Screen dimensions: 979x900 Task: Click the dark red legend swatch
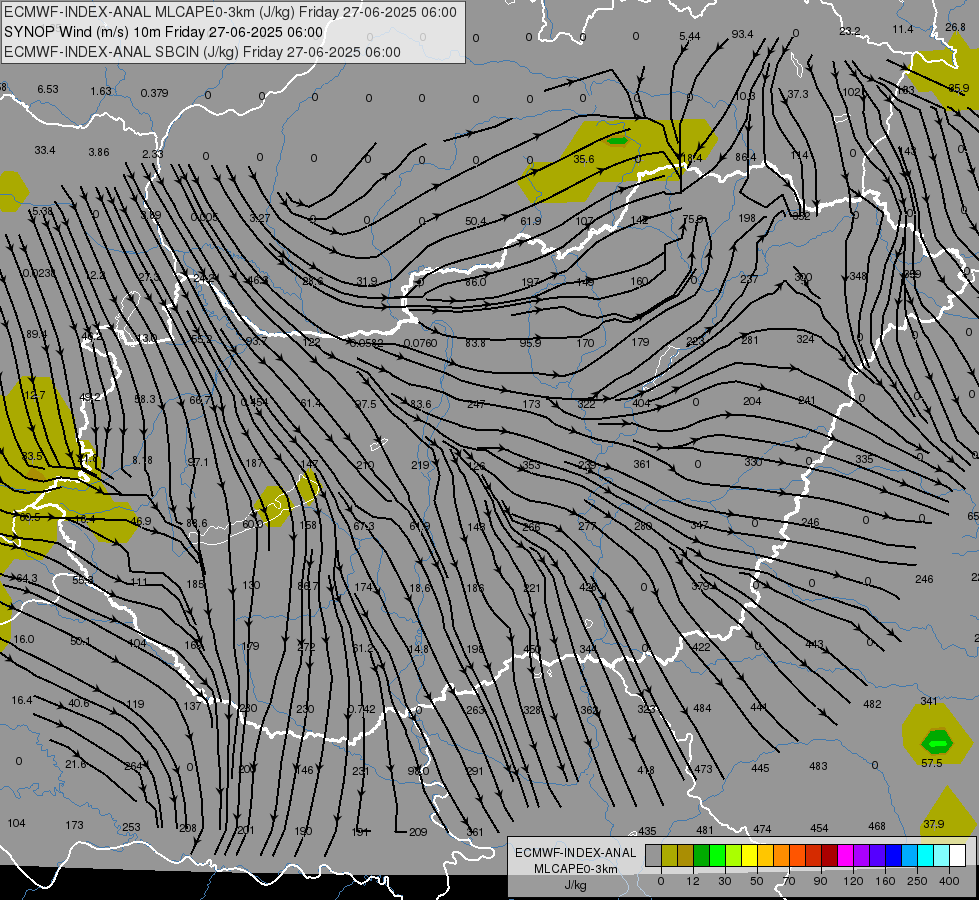click(829, 856)
